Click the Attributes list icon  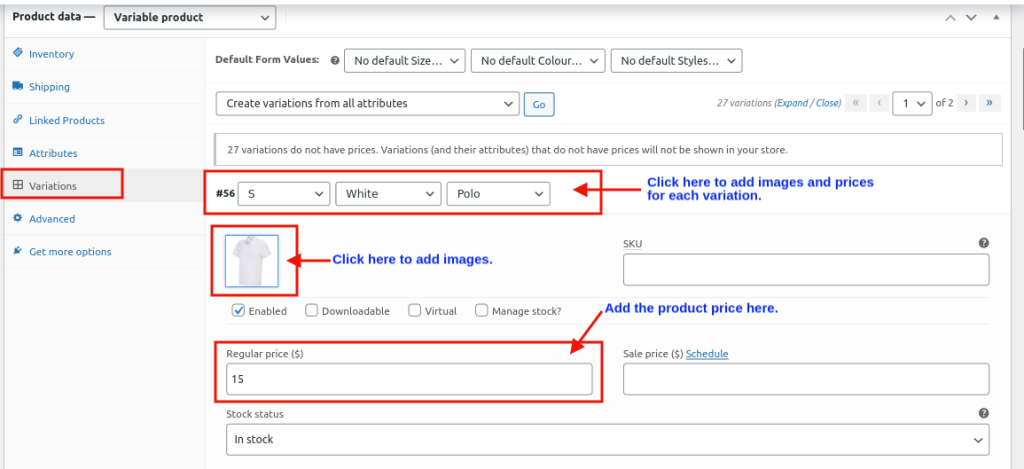click(18, 153)
